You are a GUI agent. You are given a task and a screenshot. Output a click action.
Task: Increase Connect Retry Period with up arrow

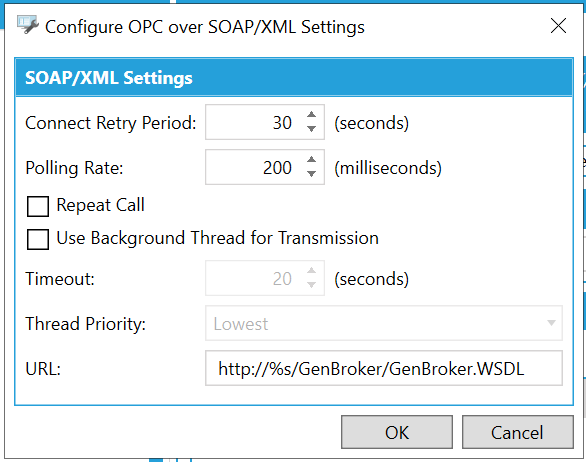click(311, 115)
